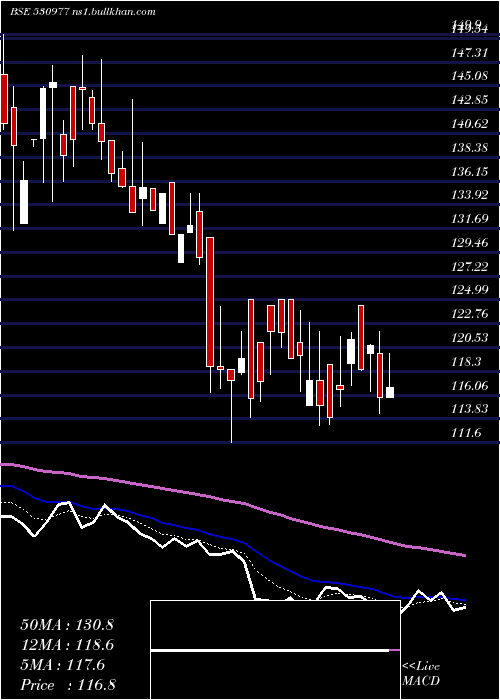Click the BSE 530977 chart title
500x700 pixels.
point(83,12)
